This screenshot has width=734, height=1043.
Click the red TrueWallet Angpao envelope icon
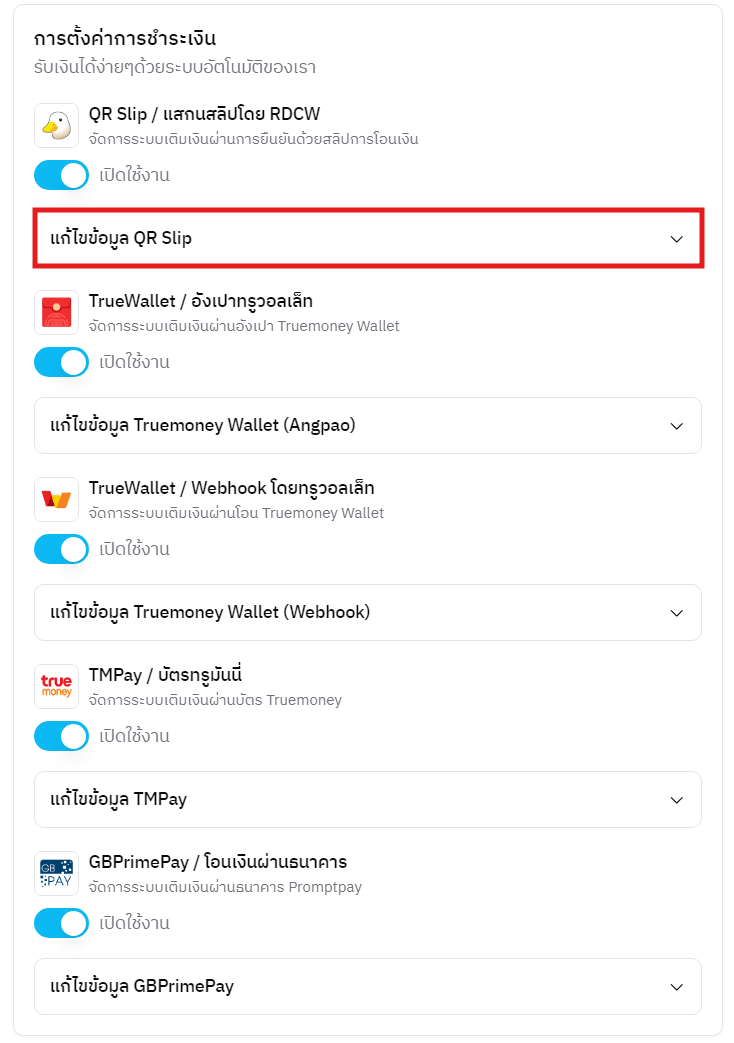pyautogui.click(x=56, y=312)
